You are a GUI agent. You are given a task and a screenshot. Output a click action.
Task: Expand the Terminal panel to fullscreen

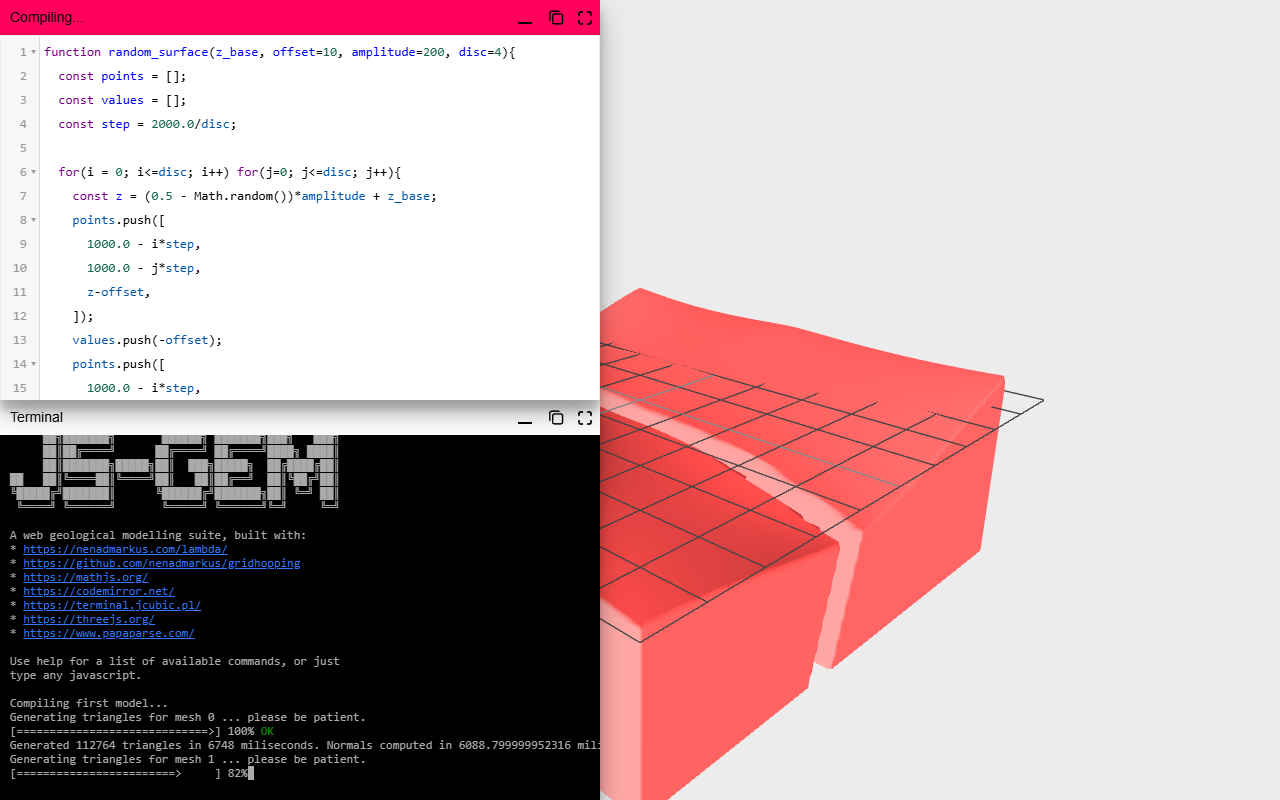pyautogui.click(x=585, y=418)
